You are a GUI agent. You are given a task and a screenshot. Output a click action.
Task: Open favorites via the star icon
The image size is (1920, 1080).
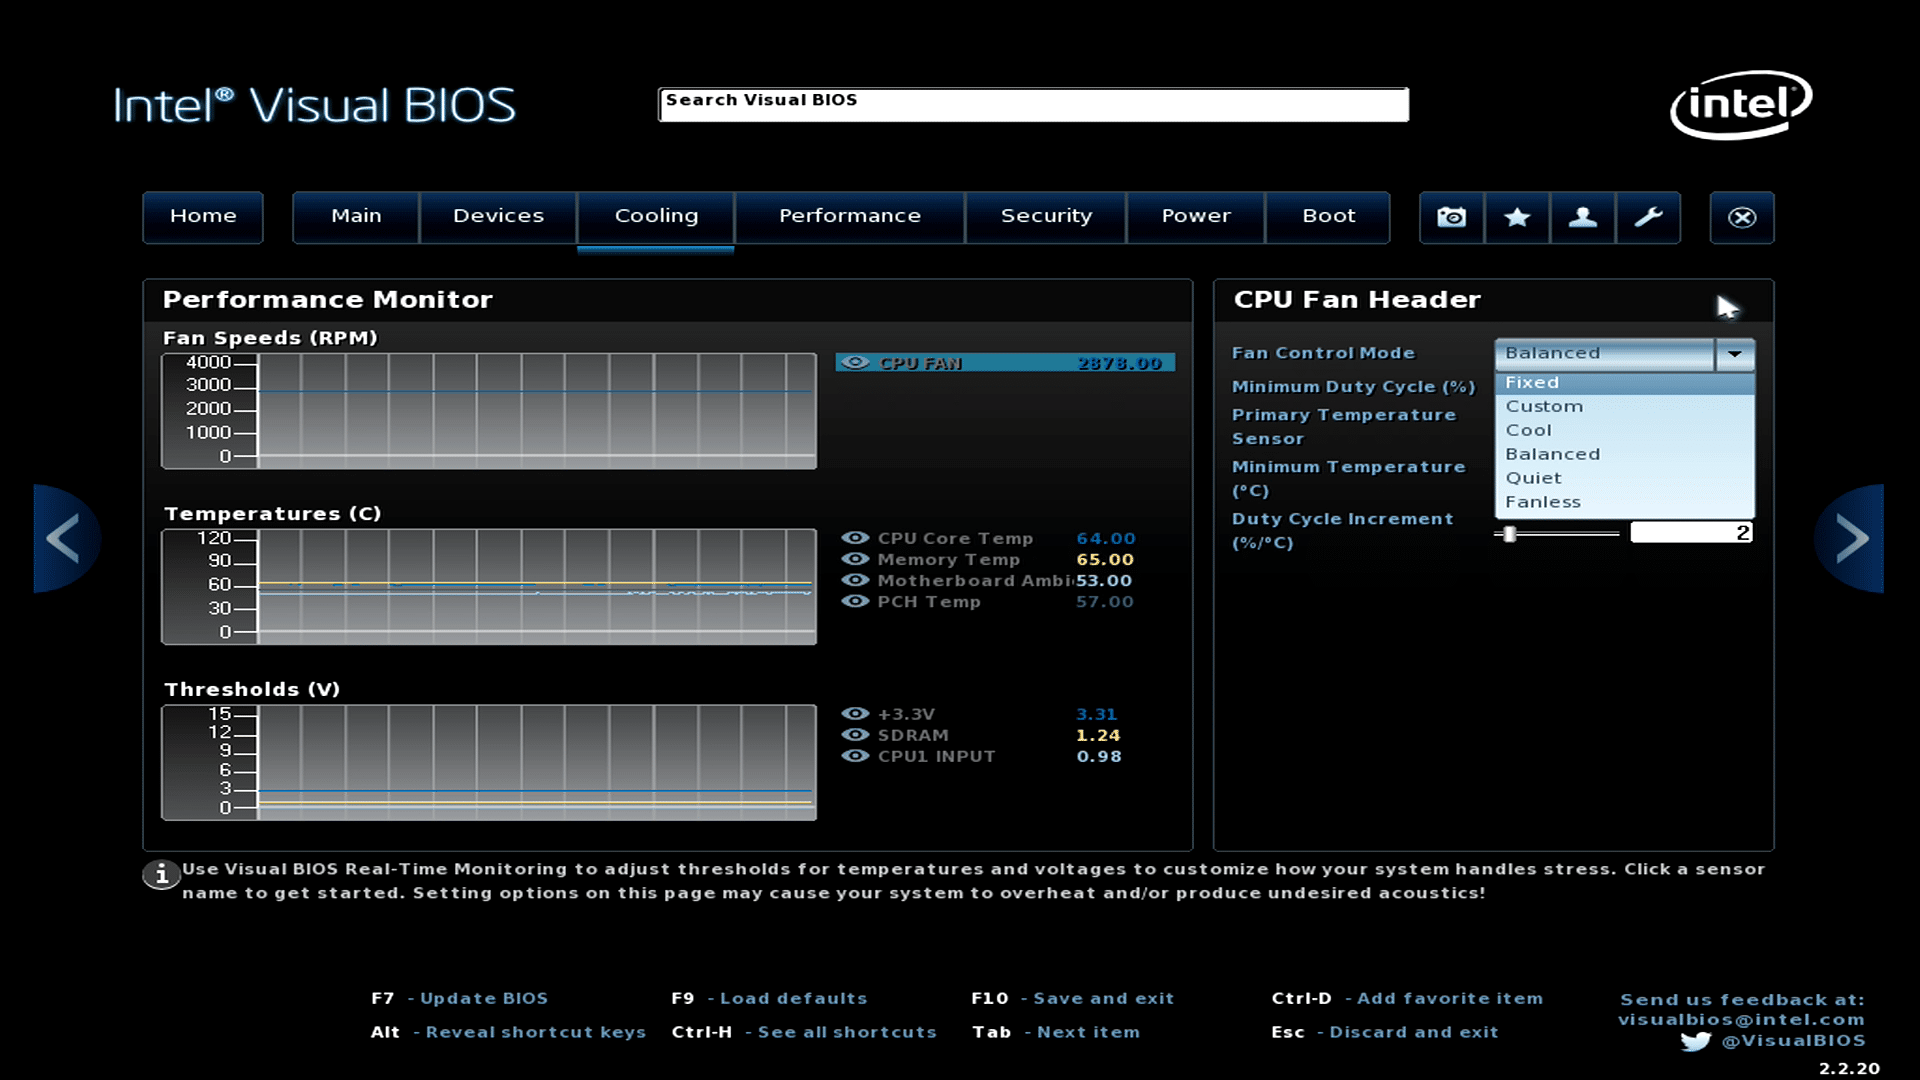[x=1517, y=217]
